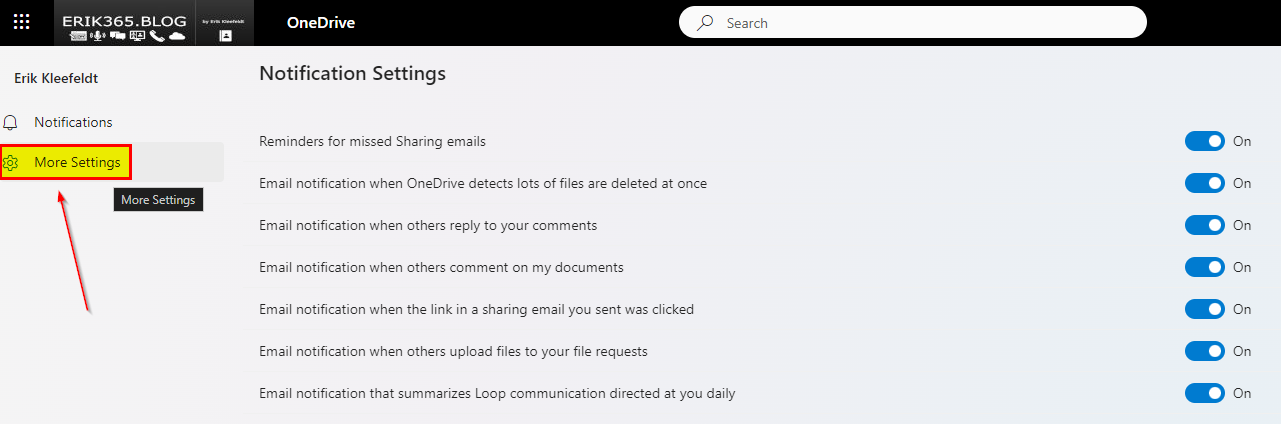Toggle email when others reply to your comments

click(x=1204, y=225)
